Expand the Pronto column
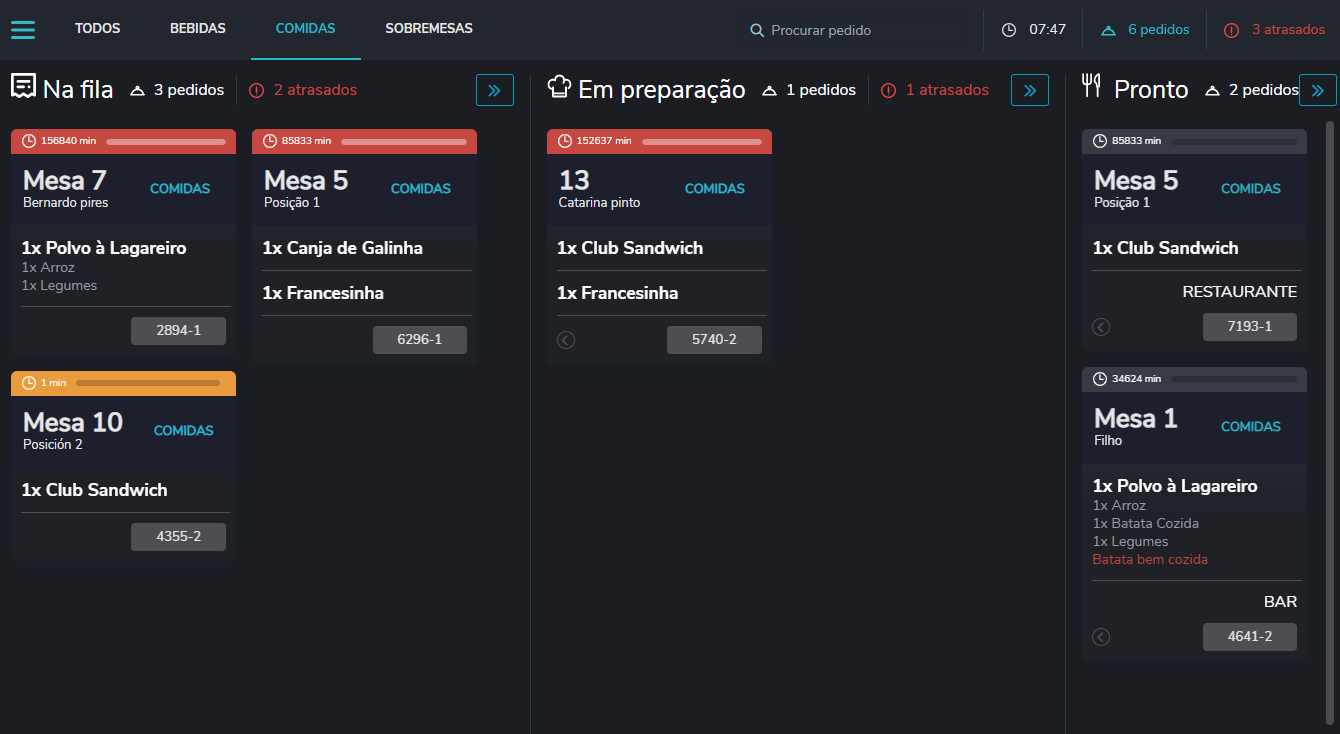This screenshot has width=1340, height=734. [1317, 90]
